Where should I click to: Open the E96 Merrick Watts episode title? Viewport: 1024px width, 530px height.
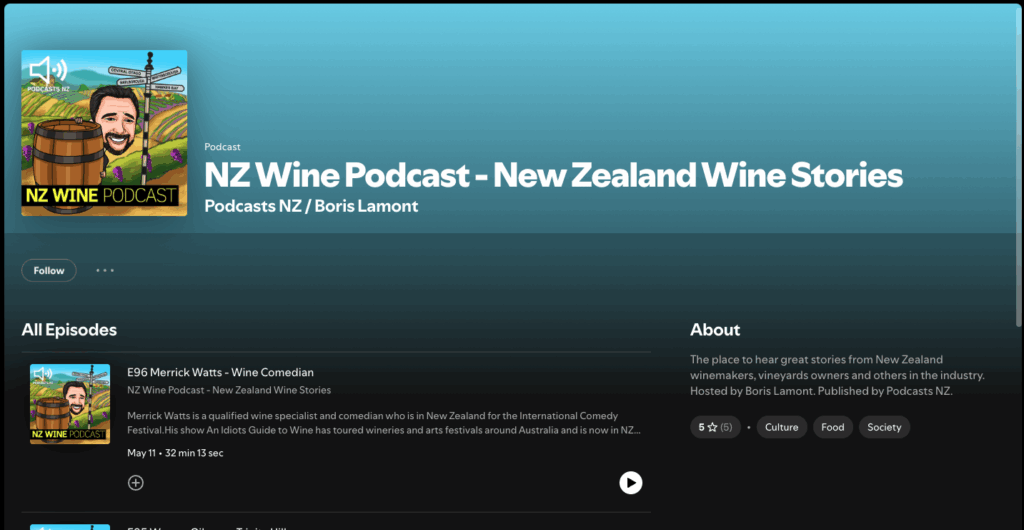click(x=220, y=372)
